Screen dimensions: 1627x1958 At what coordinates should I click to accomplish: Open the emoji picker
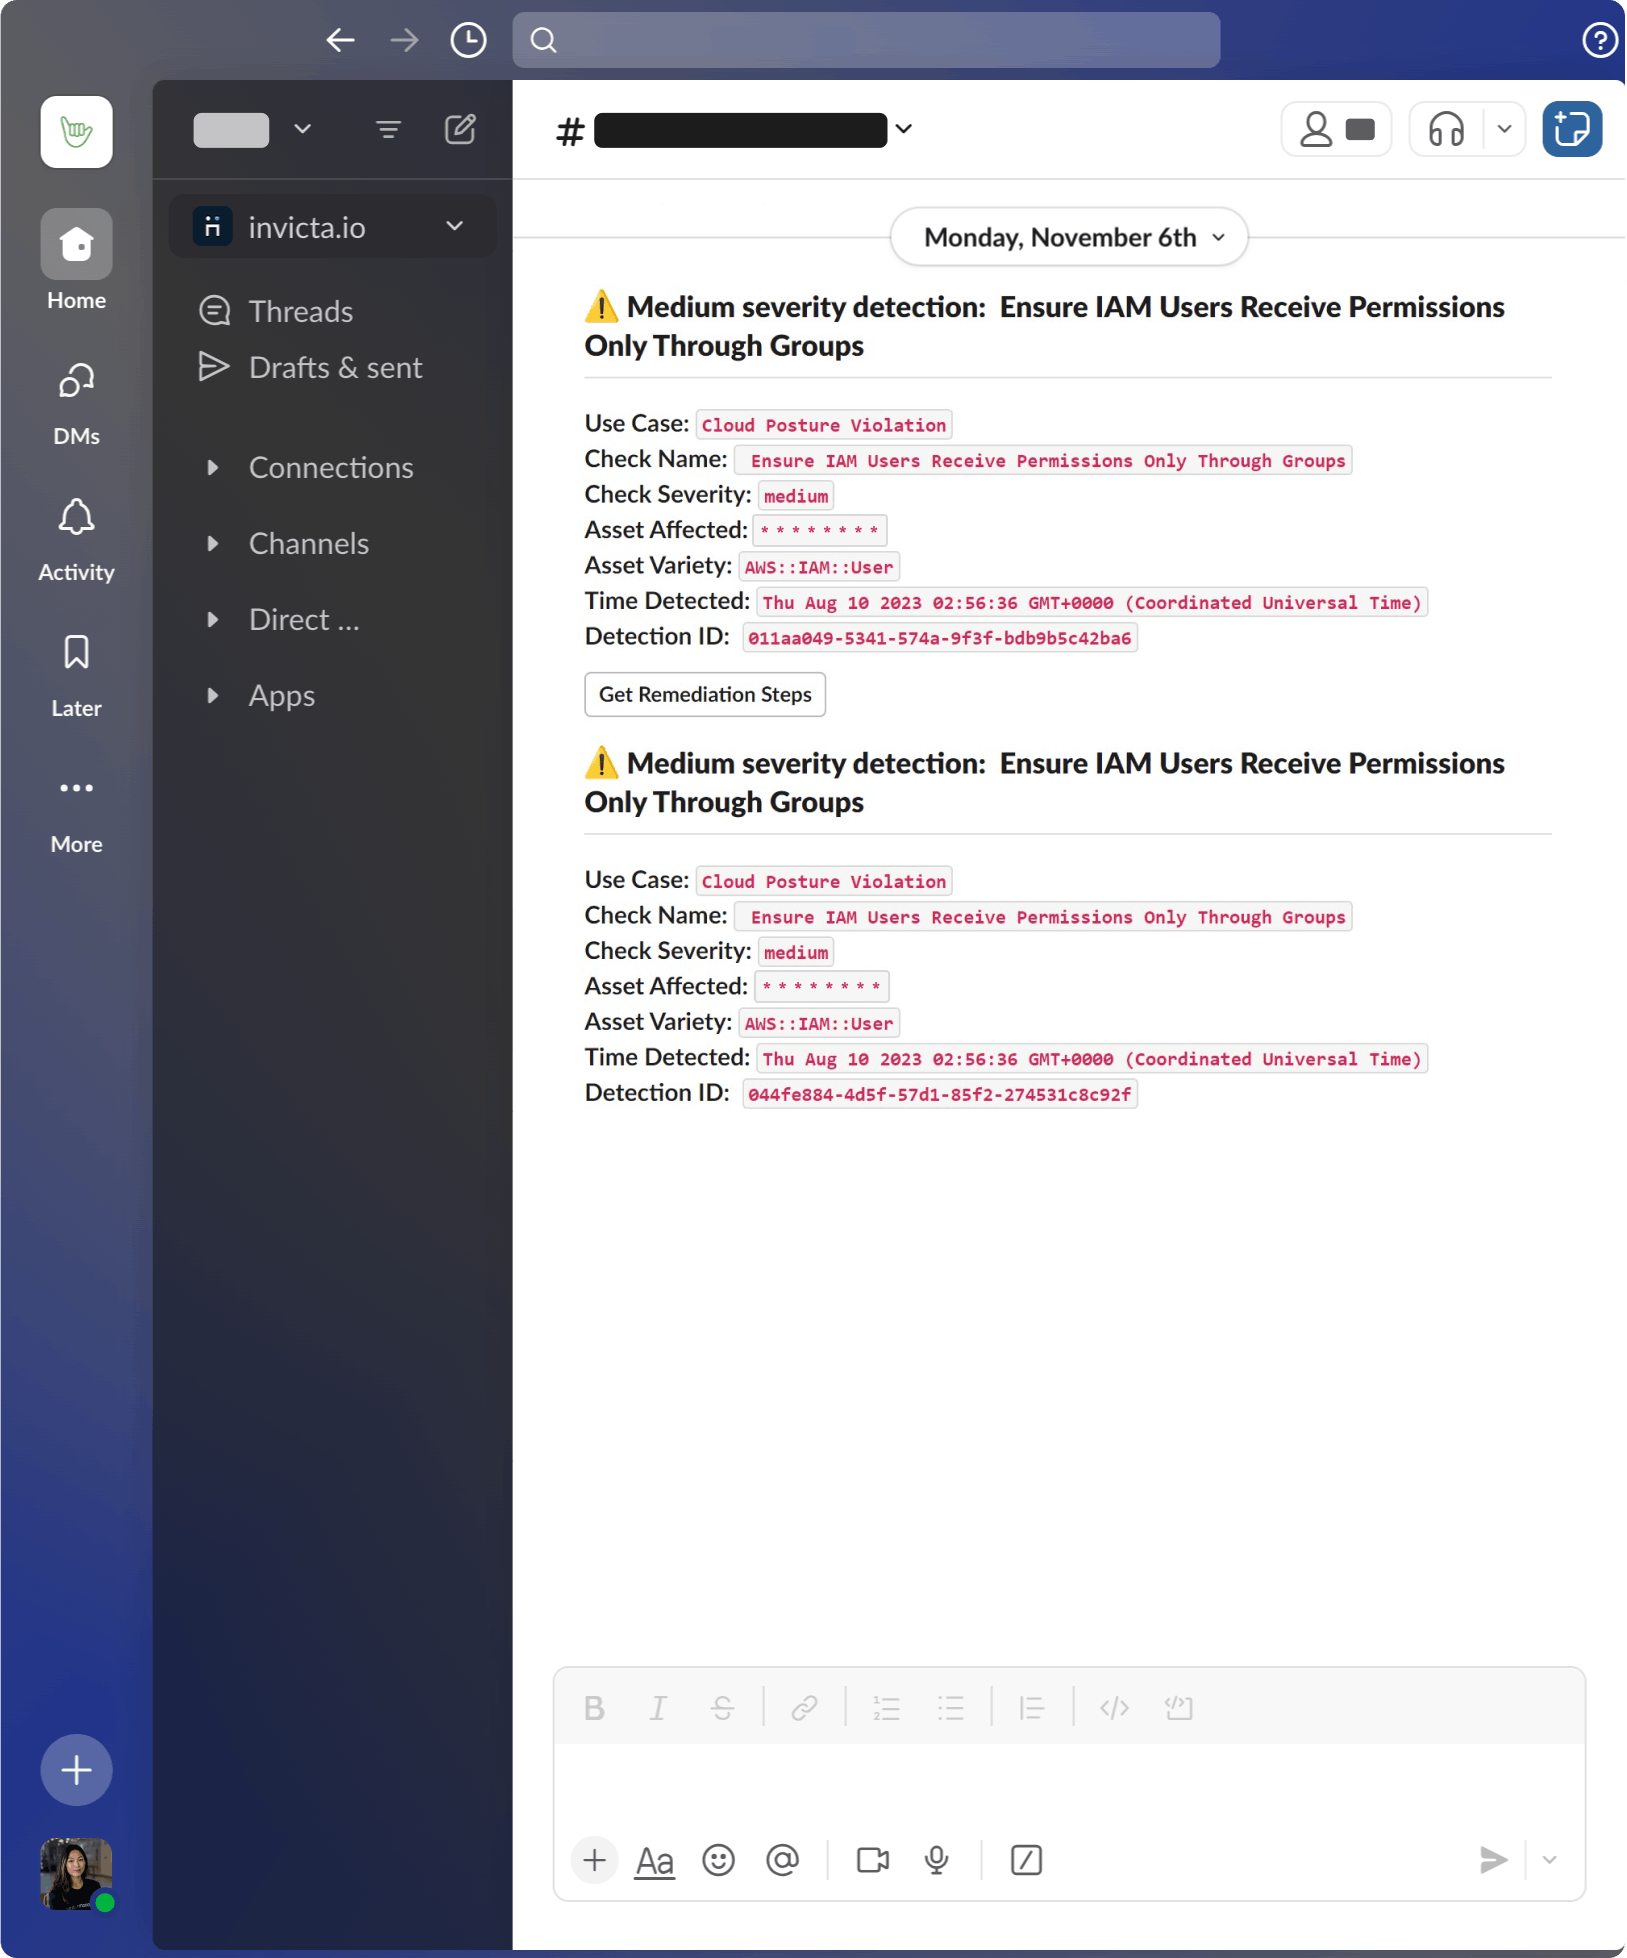(718, 1860)
